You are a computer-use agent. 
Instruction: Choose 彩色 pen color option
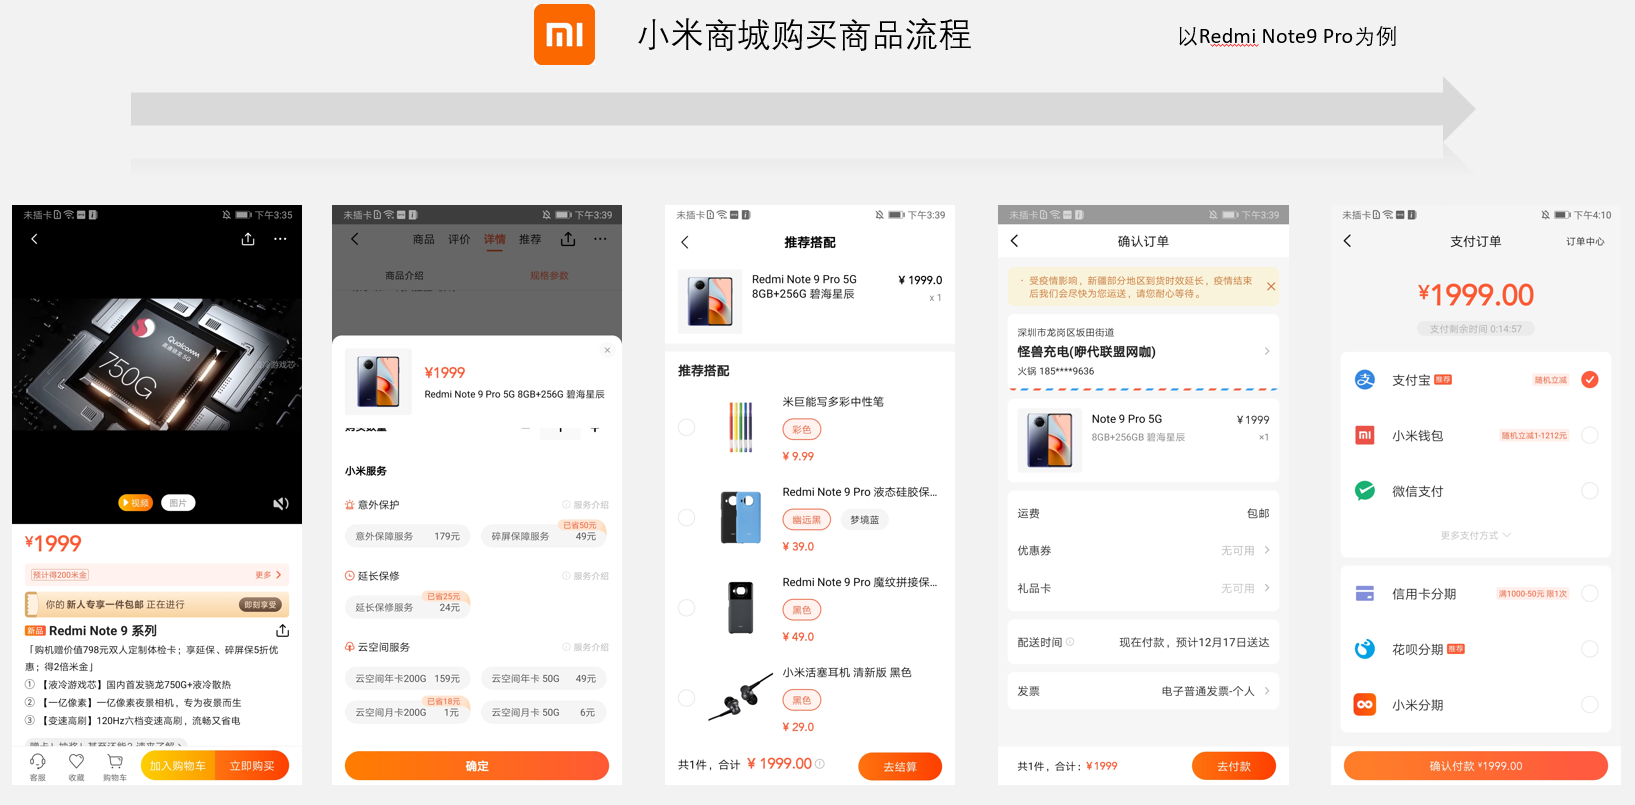pos(802,429)
